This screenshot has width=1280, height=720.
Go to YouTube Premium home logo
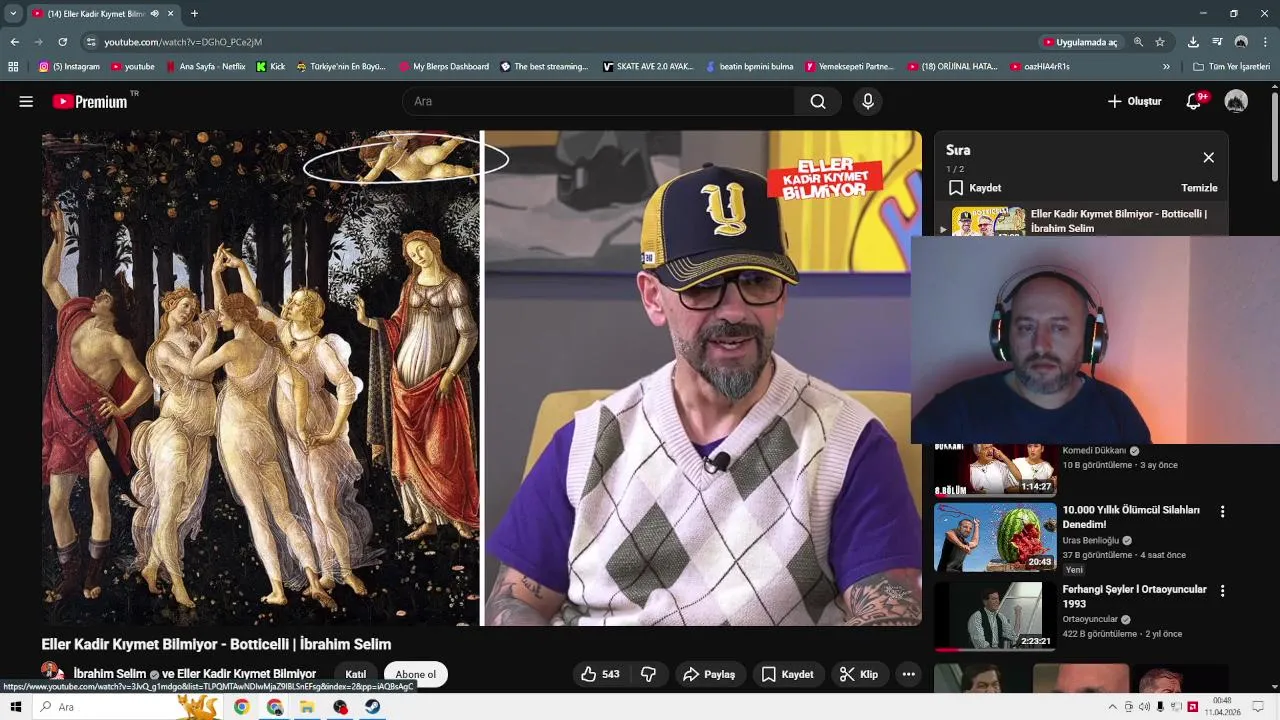(90, 101)
